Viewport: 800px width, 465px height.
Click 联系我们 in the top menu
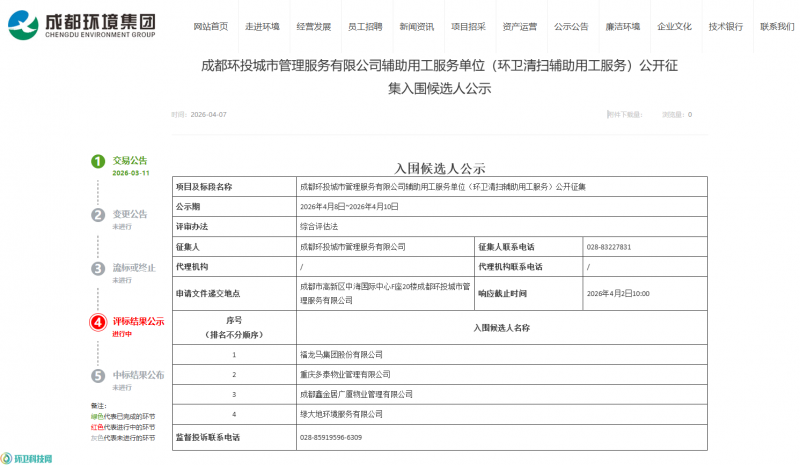pos(777,26)
